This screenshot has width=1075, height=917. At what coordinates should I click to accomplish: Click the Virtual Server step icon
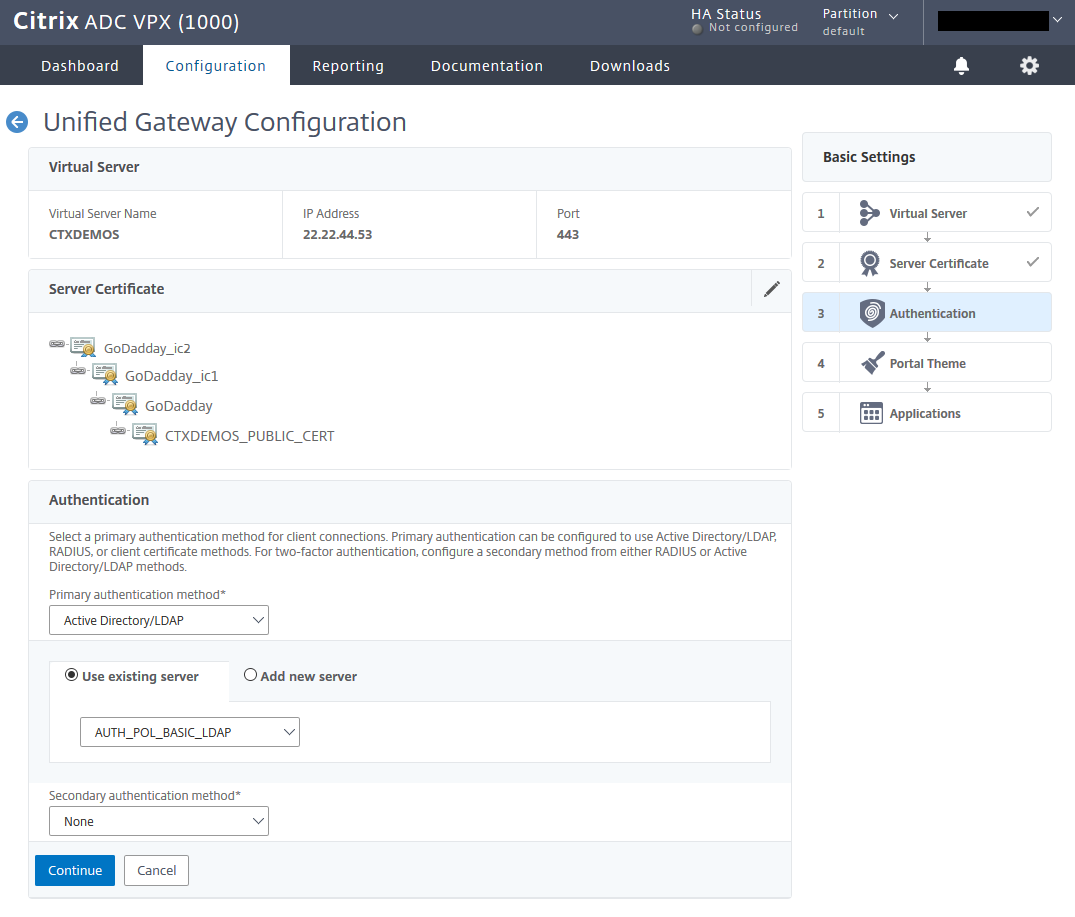point(869,213)
